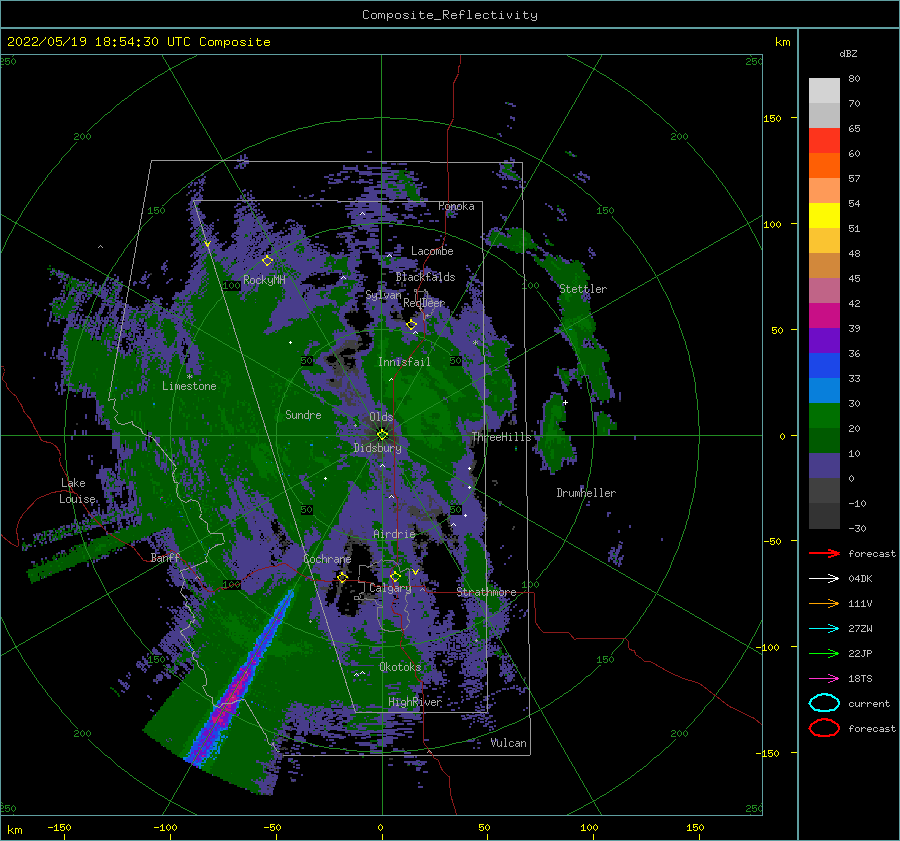Click the RockyMH label on the map
This screenshot has height=841, width=900.
[264, 280]
